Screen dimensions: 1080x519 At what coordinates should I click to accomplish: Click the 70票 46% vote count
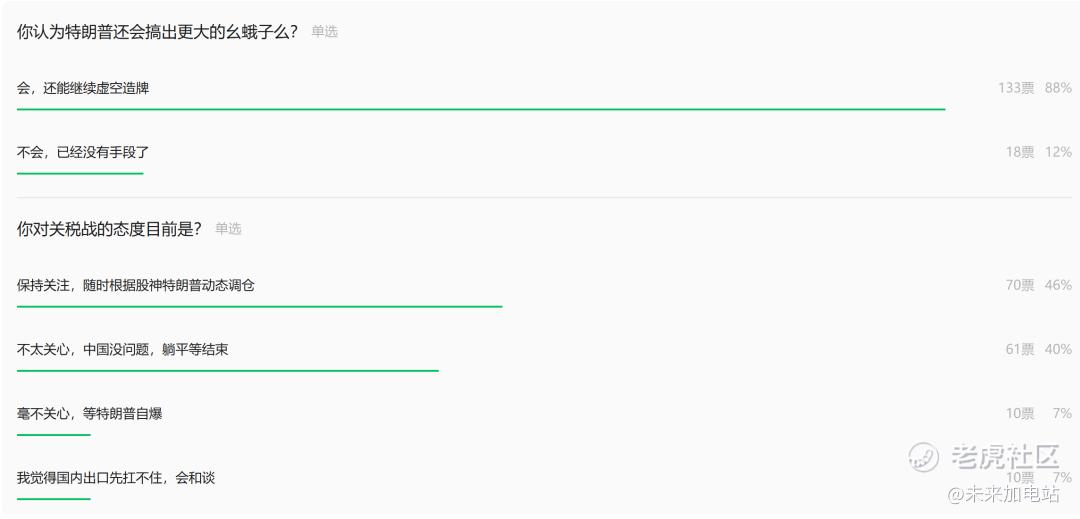(x=1039, y=285)
